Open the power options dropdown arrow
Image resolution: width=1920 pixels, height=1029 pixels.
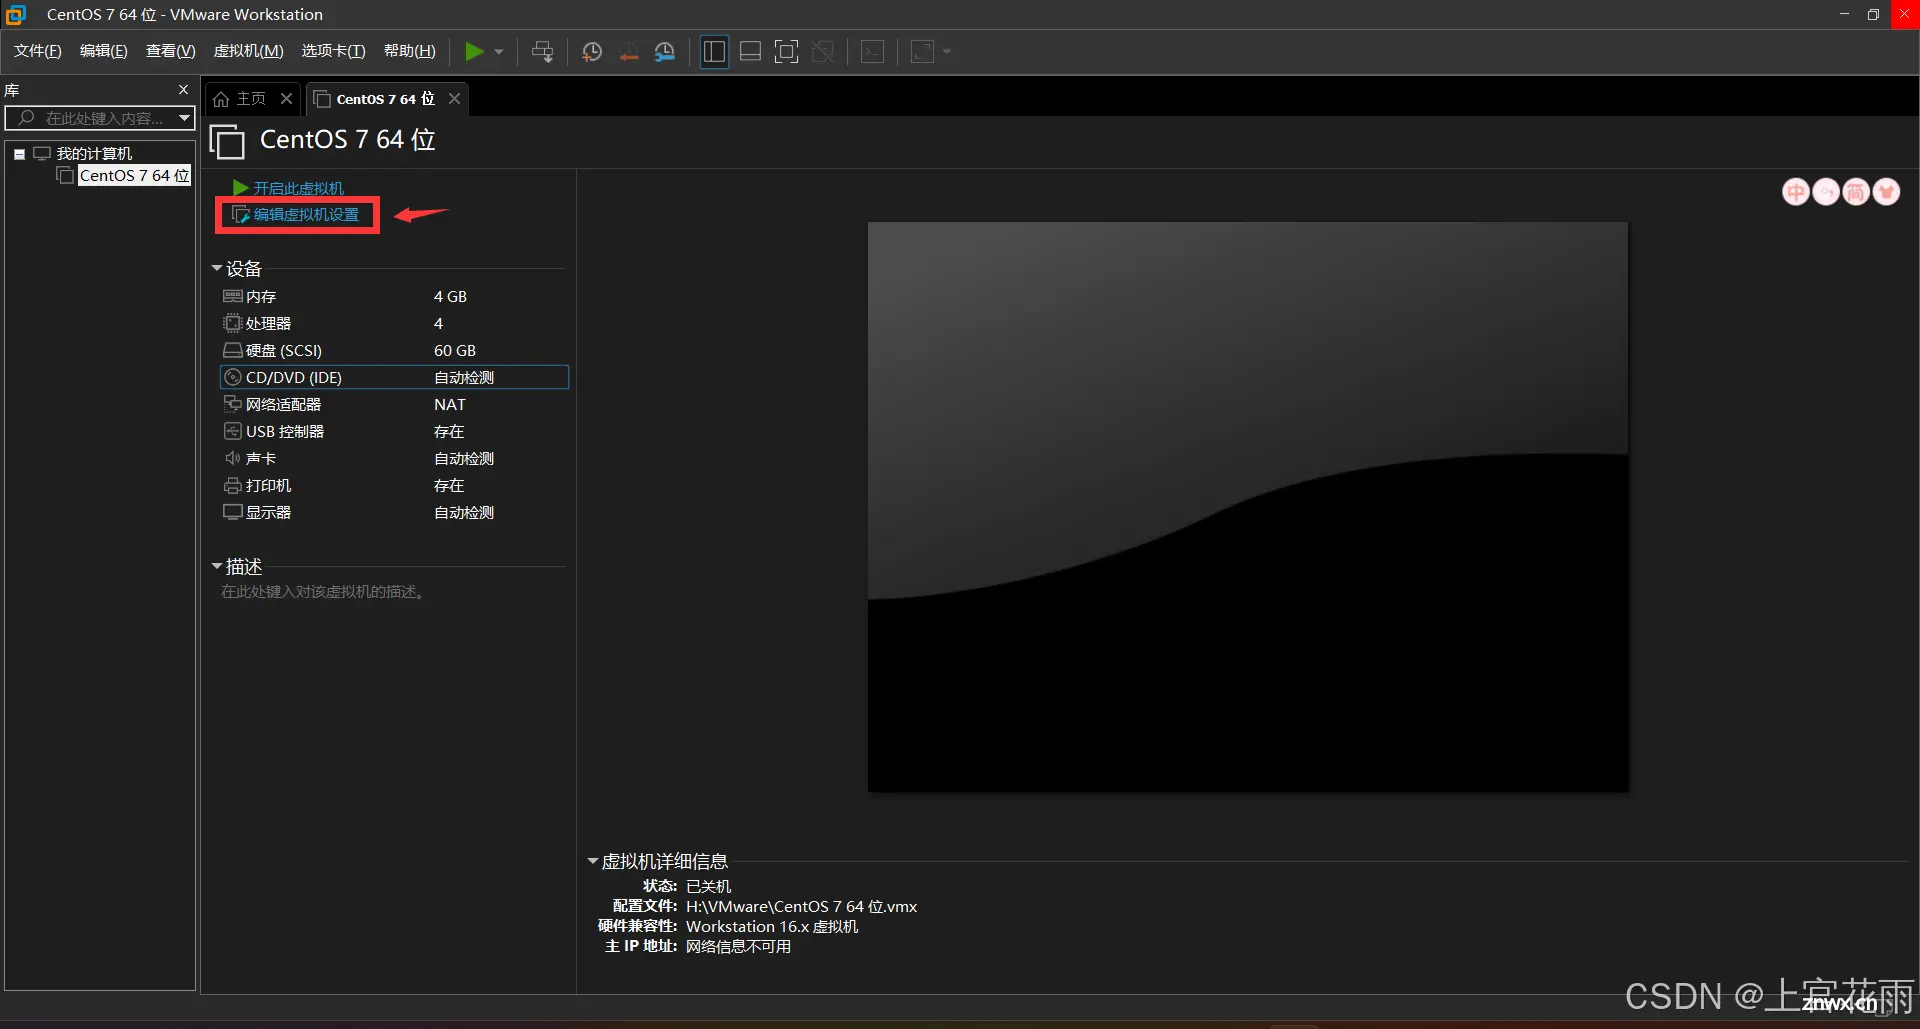(x=499, y=52)
